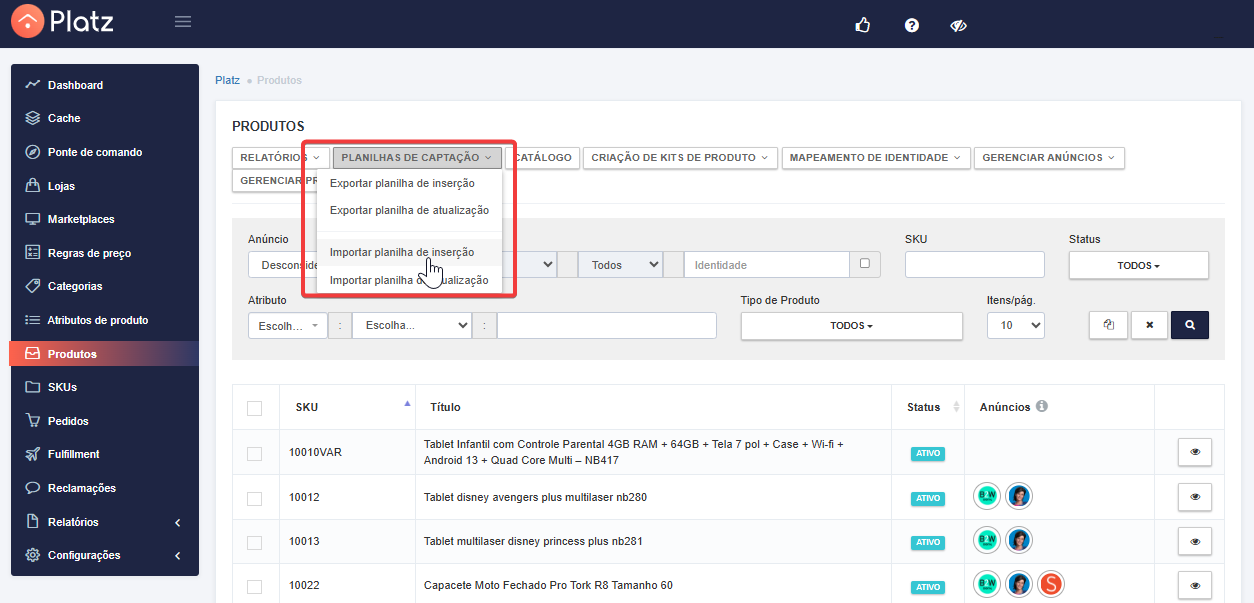Tick the checkbox for SKU 10010VAR
Image resolution: width=1254 pixels, height=603 pixels.
click(255, 453)
